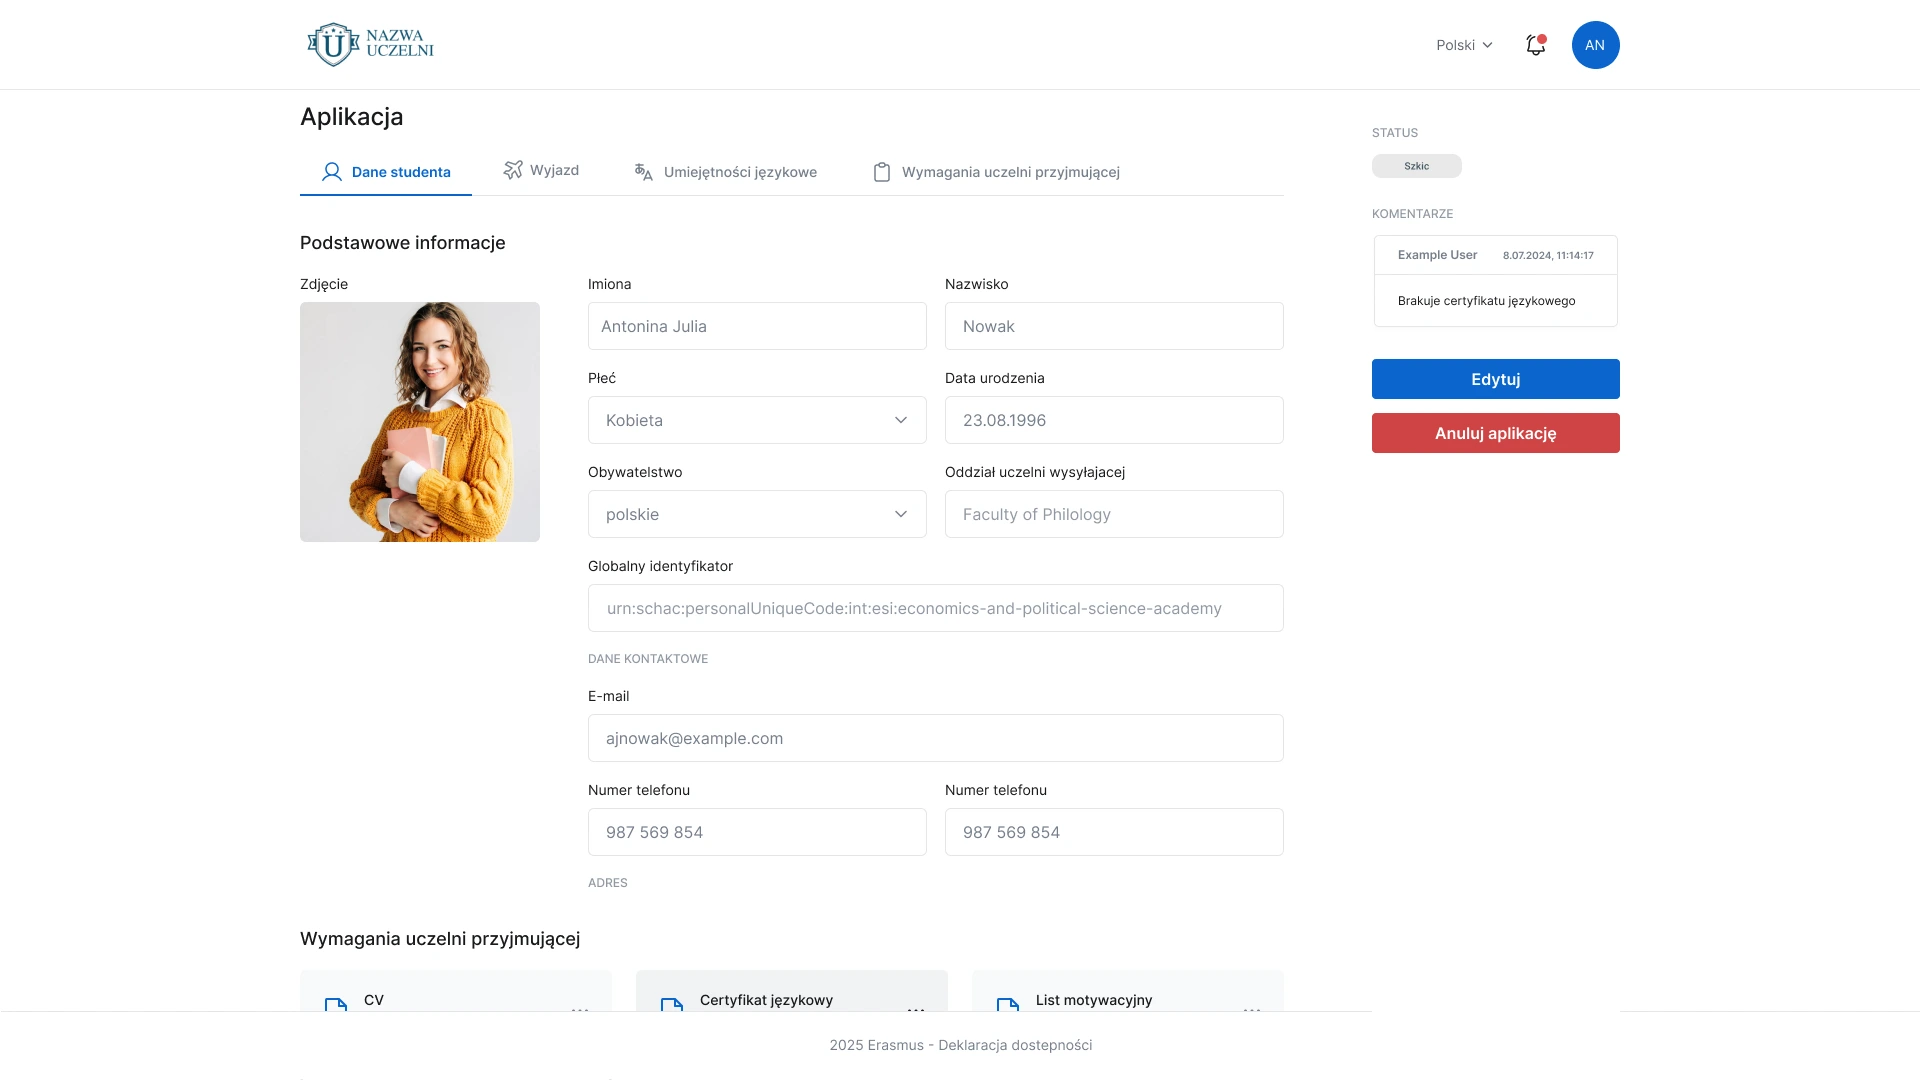Open the notification bell
Image resolution: width=1920 pixels, height=1080 pixels.
1535,45
